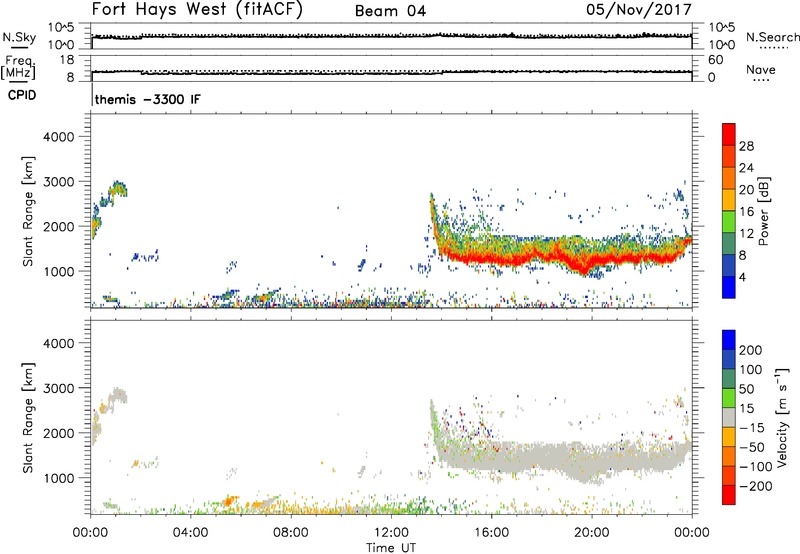The width and height of the screenshot is (800, 554).
Task: Click the '04:00' time tick label
Action: [191, 533]
